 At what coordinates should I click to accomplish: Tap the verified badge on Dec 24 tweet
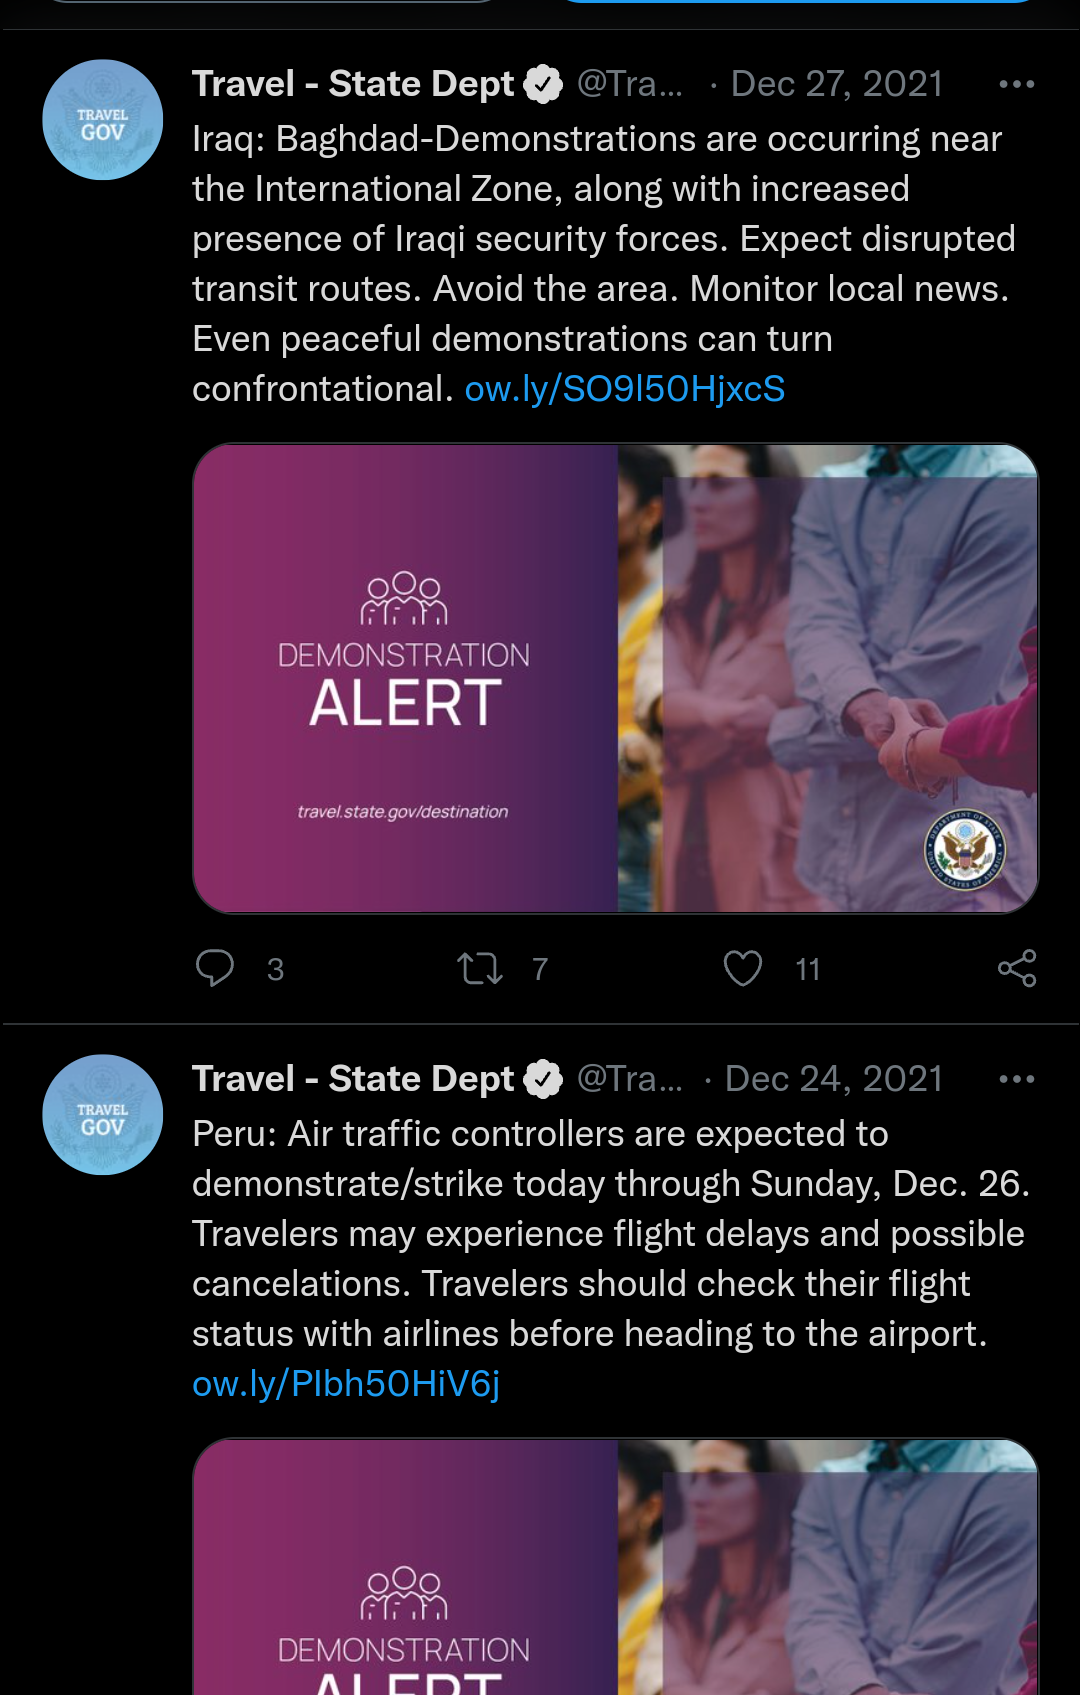[x=544, y=1079]
